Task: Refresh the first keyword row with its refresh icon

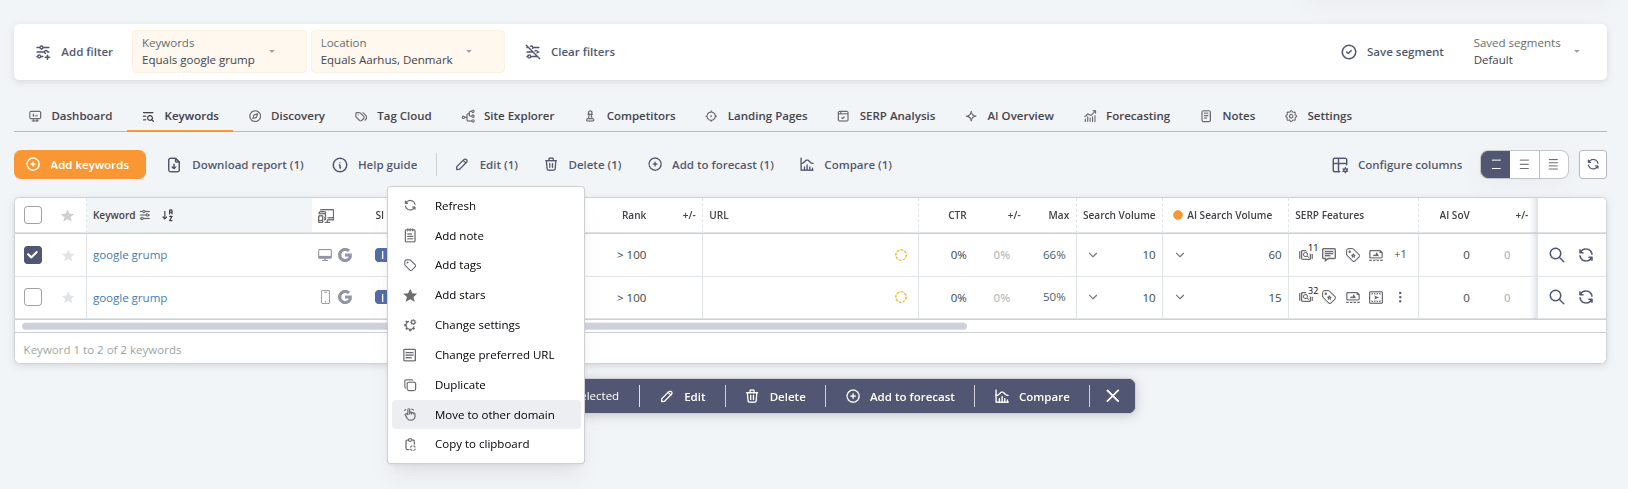Action: 1586,255
